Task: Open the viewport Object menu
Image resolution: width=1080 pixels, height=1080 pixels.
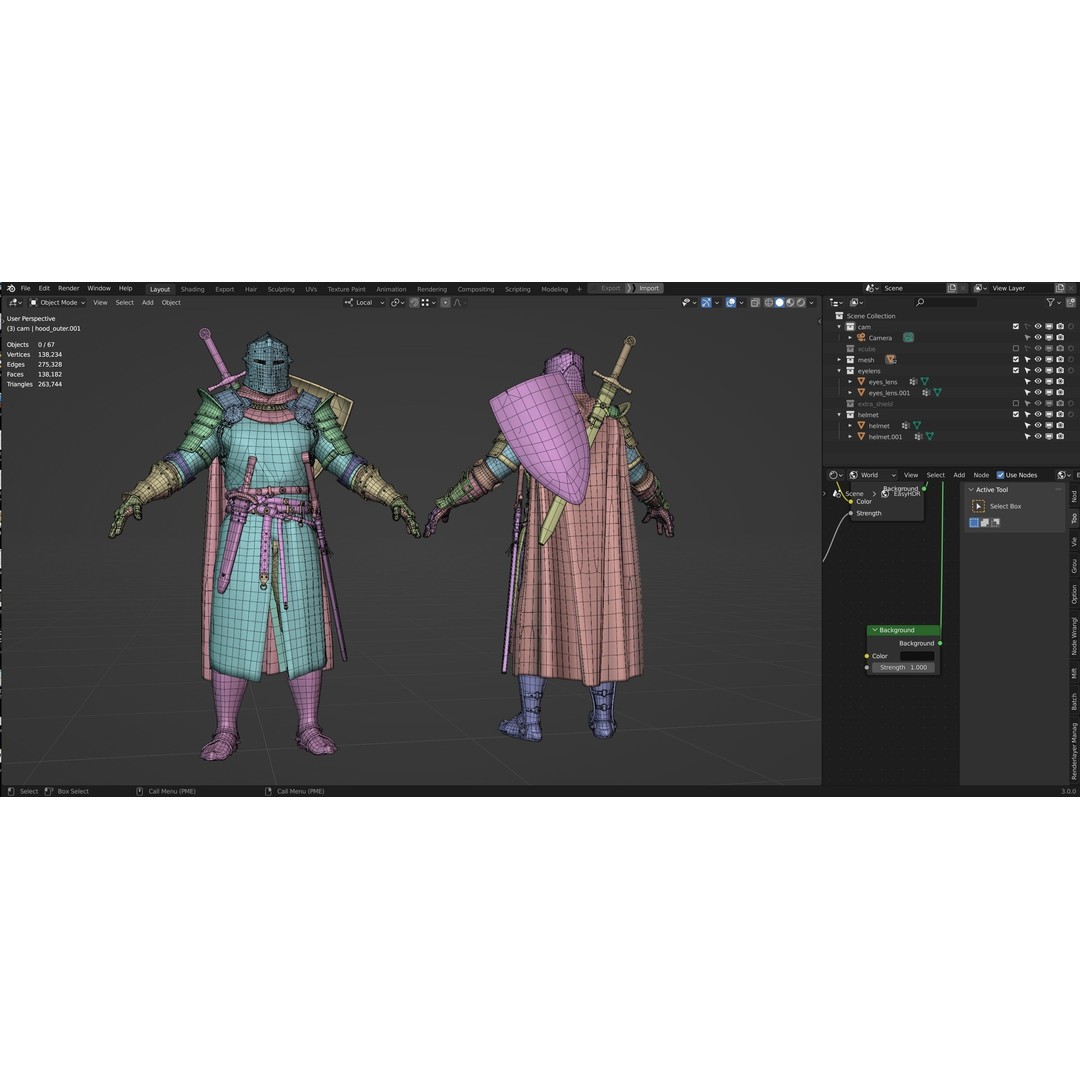Action: [171, 302]
